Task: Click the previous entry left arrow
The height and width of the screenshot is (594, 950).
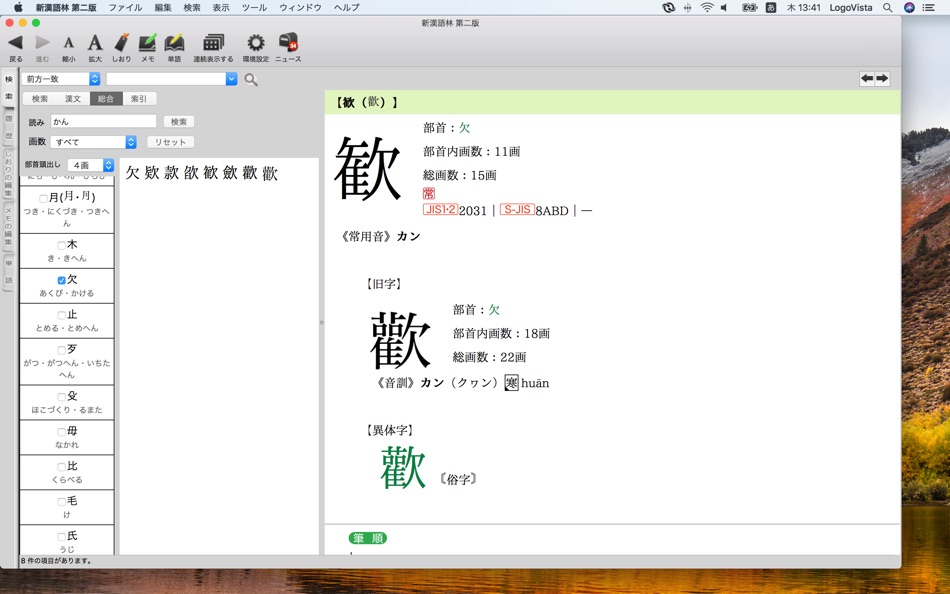Action: [x=867, y=78]
